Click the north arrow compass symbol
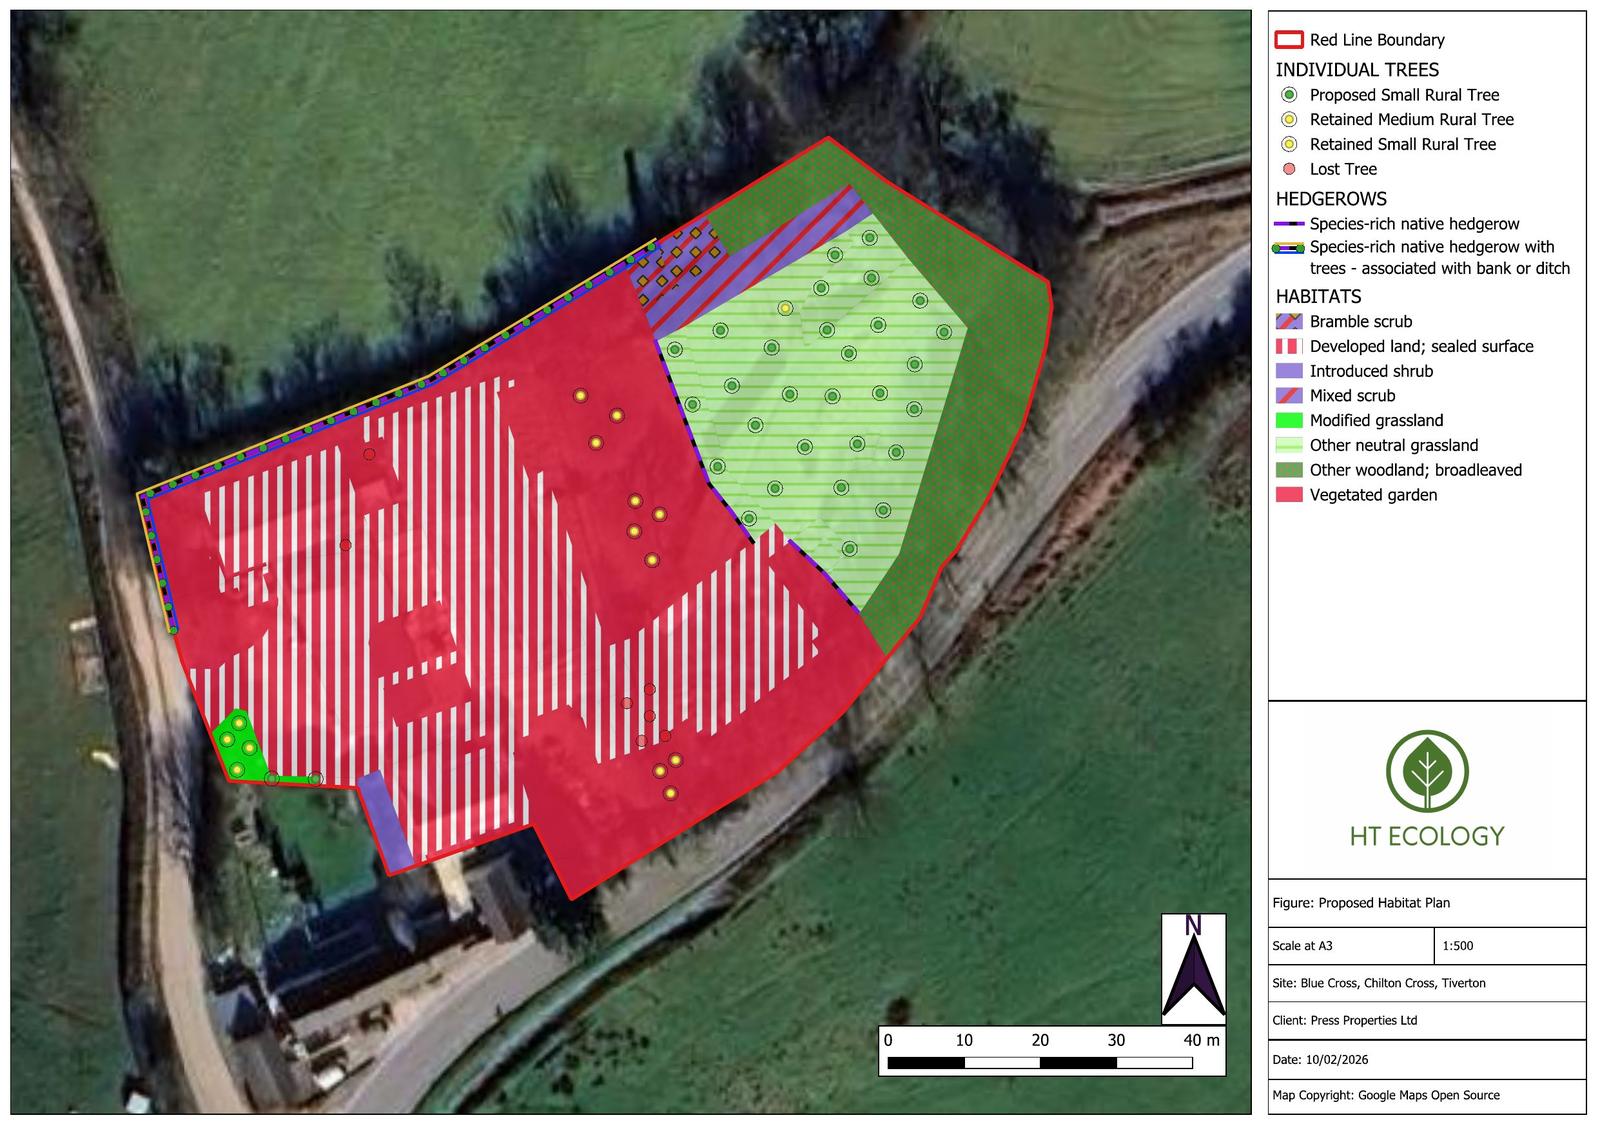 click(1193, 969)
